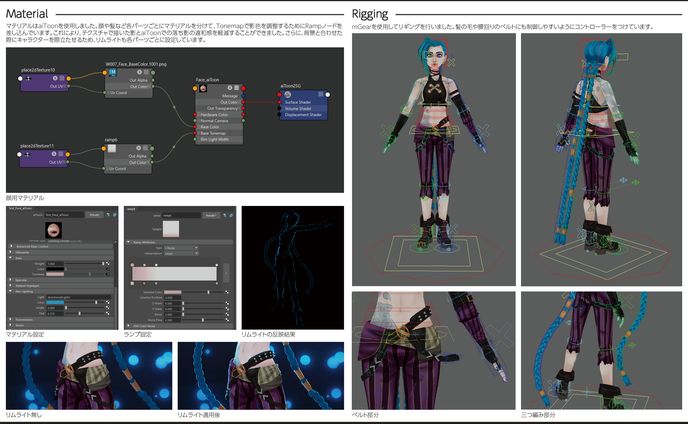
Task: Click the map button beside ramp Selected Color
Action: (x=227, y=292)
